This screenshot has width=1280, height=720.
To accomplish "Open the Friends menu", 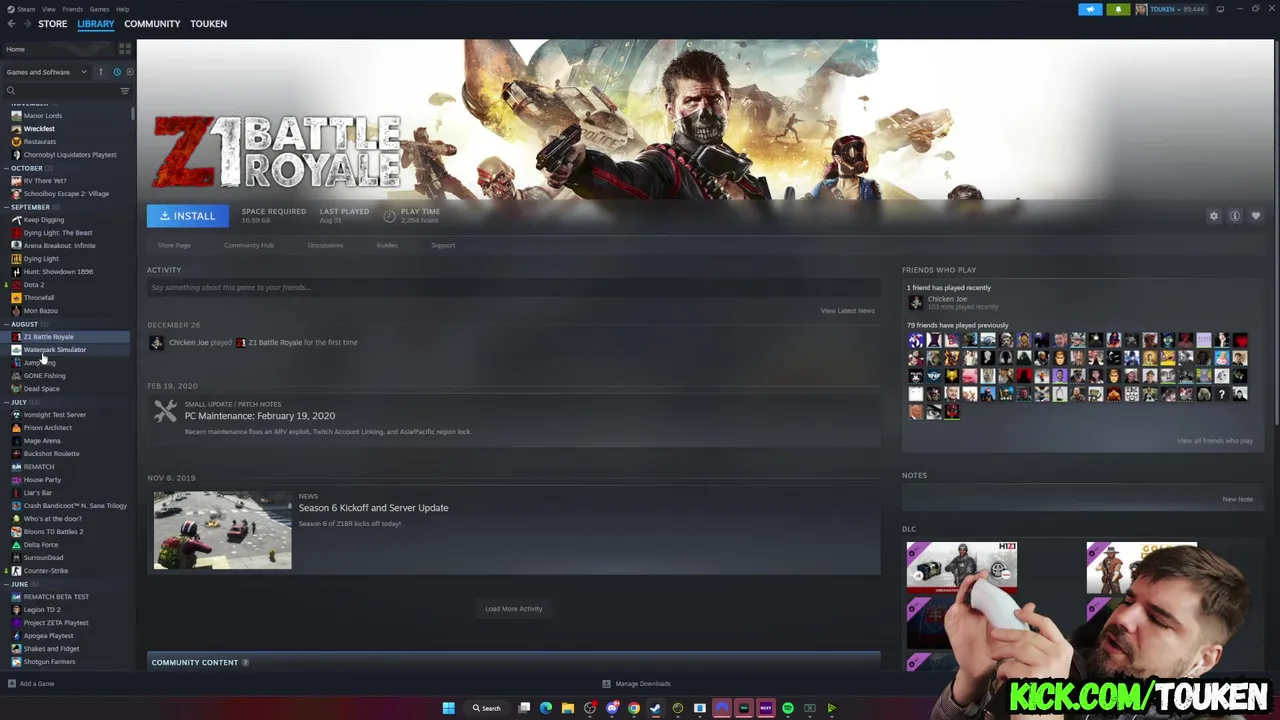I will (x=73, y=9).
